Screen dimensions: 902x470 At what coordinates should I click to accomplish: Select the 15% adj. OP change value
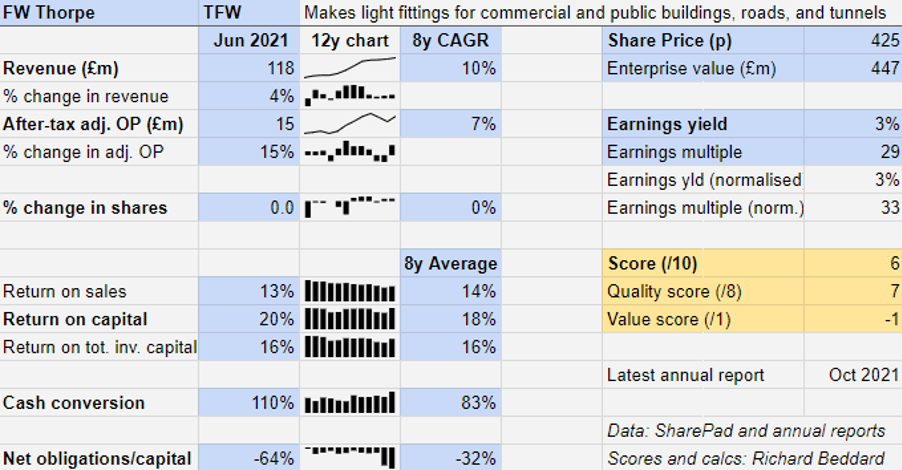coord(249,152)
